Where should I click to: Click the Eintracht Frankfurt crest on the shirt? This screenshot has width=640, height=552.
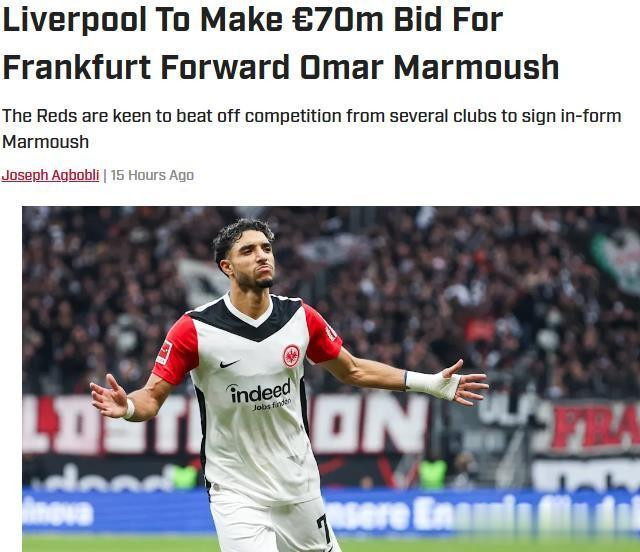pyautogui.click(x=291, y=356)
